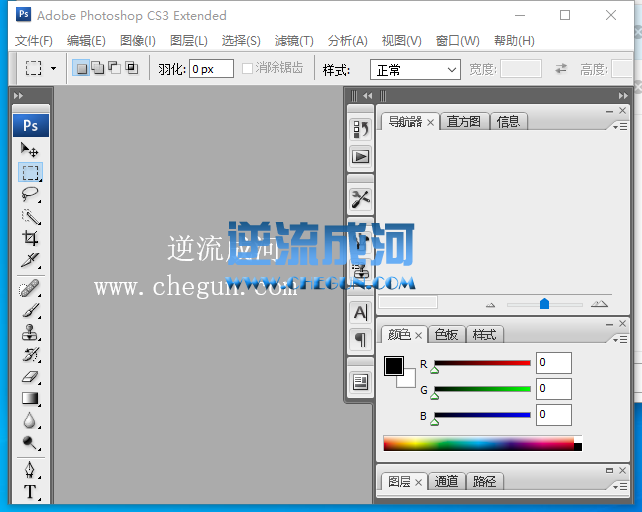Select the Brush tool
642x512 pixels.
(x=30, y=310)
